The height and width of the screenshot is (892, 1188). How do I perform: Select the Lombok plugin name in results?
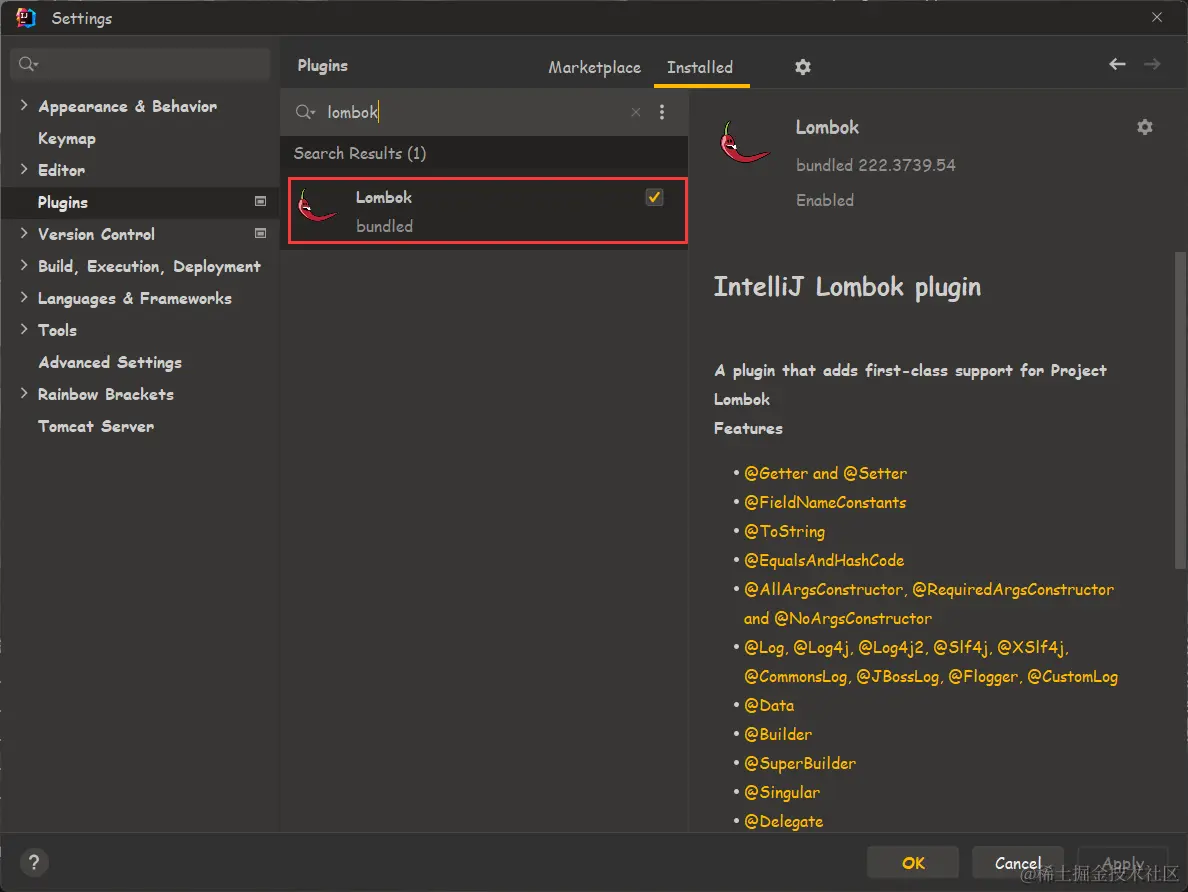point(383,197)
